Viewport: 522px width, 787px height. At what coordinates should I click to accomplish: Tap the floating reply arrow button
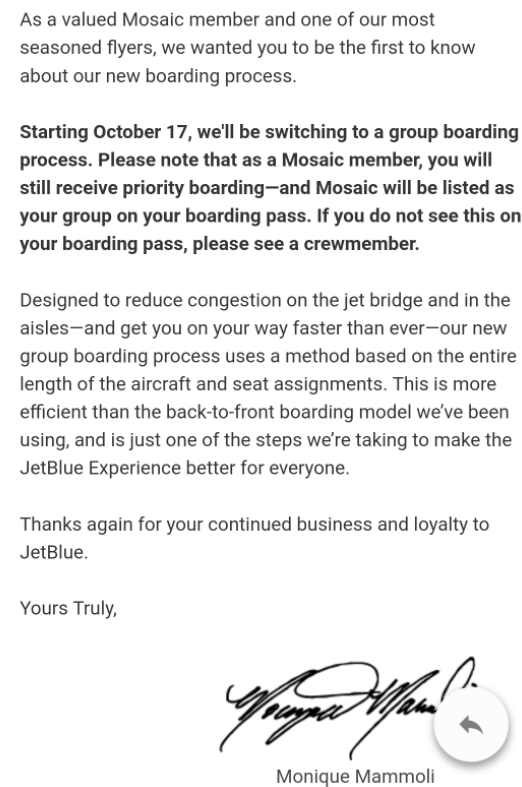(x=471, y=725)
